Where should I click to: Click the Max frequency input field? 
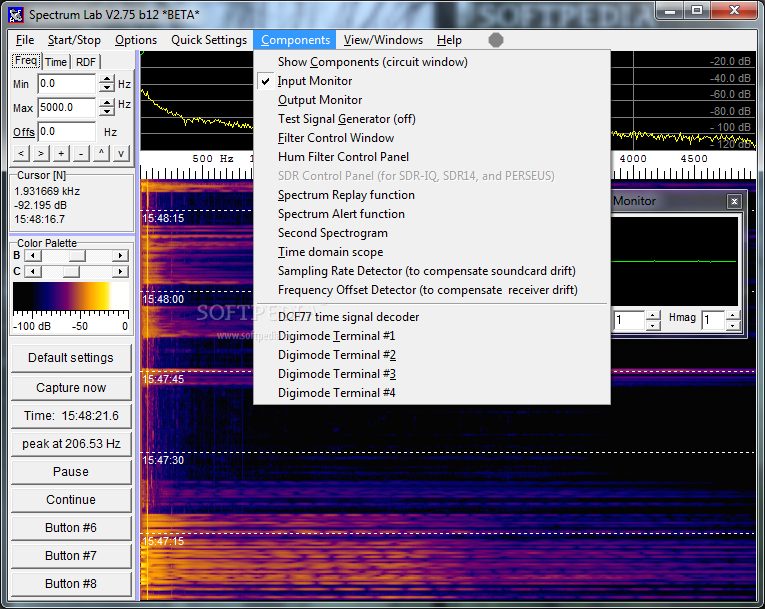66,107
